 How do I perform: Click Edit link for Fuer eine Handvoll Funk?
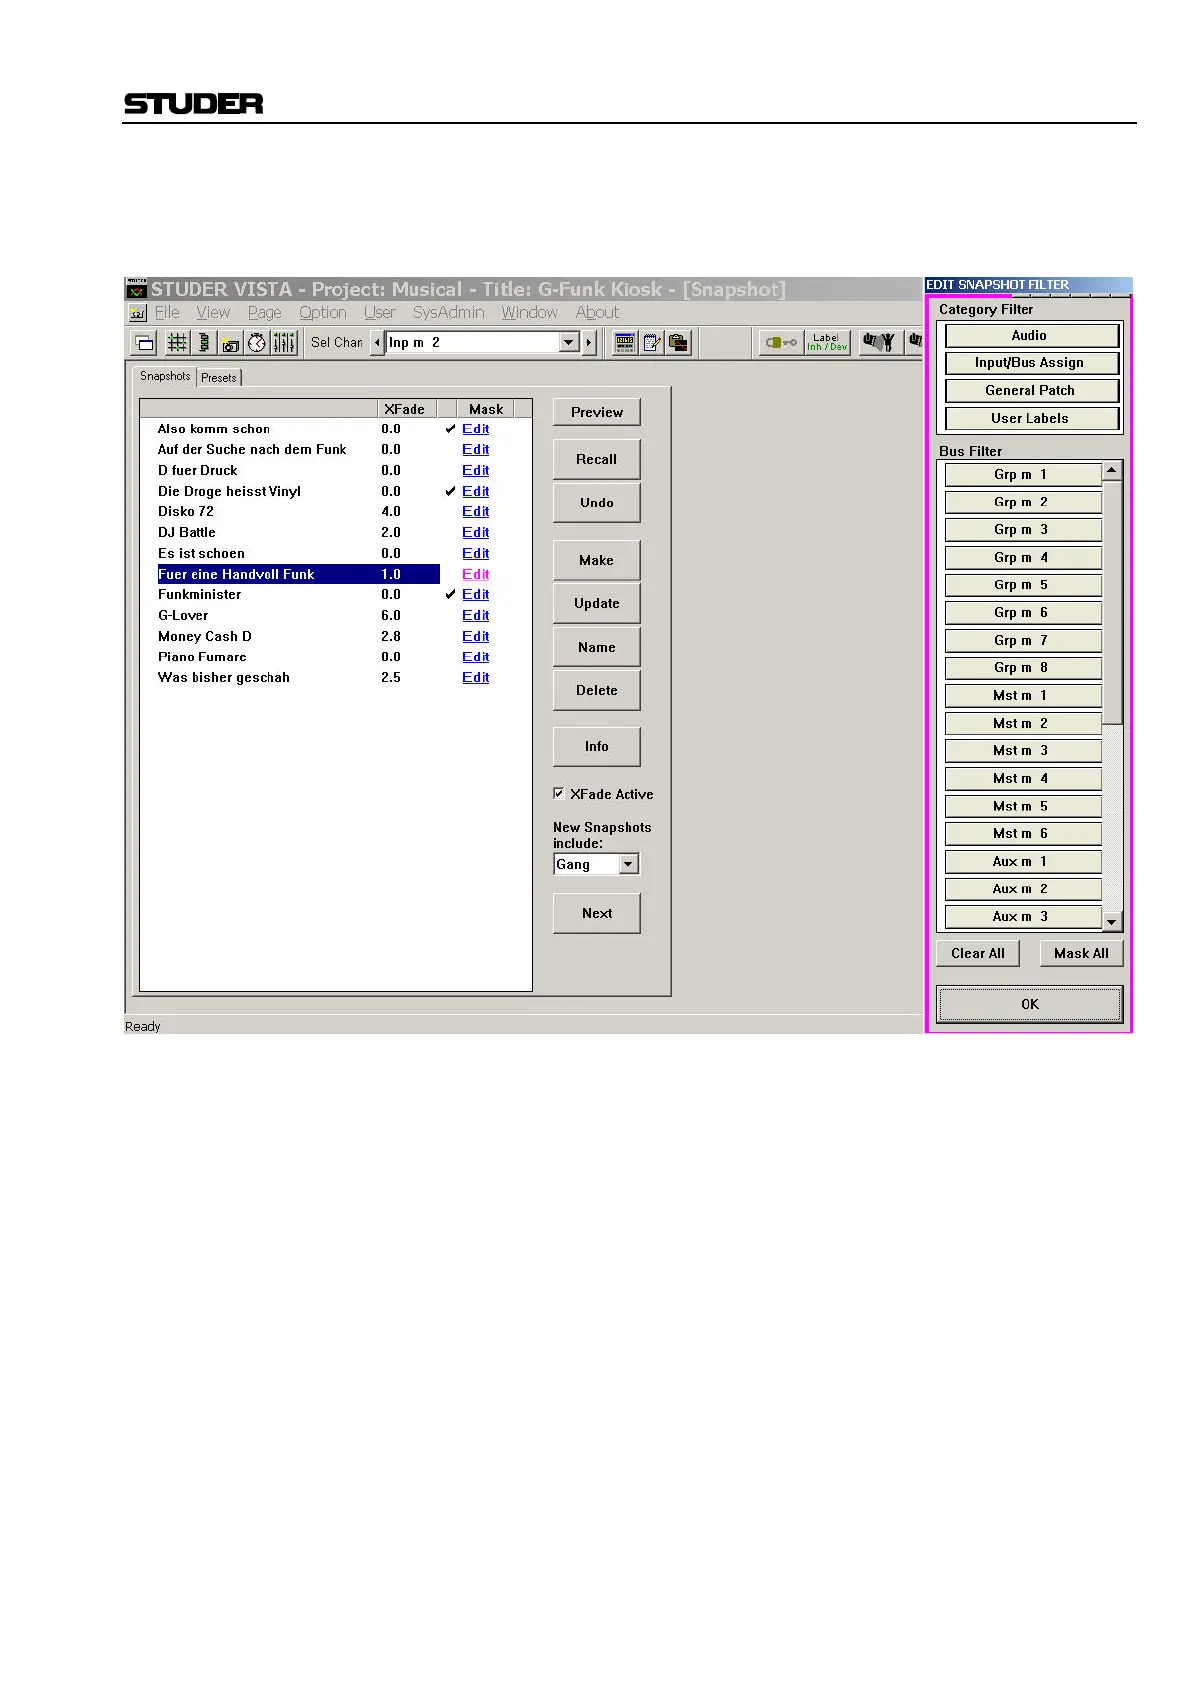point(476,574)
